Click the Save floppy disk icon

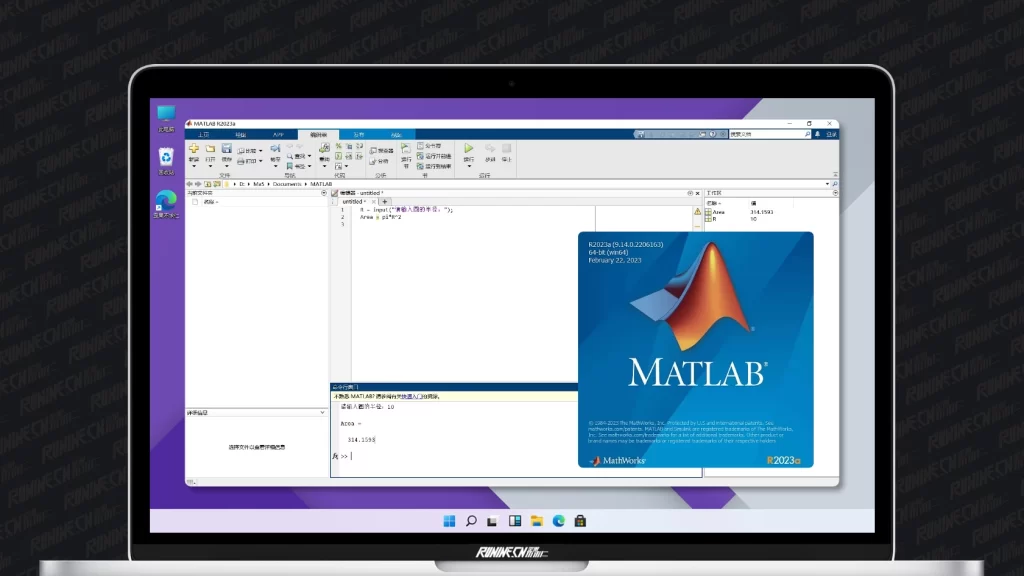[x=227, y=149]
